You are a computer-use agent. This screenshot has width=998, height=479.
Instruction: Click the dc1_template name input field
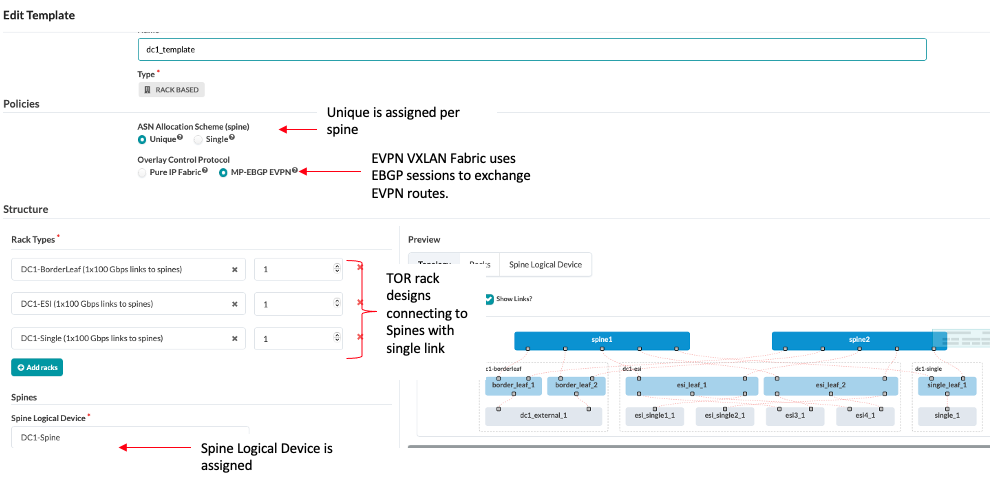tap(532, 50)
